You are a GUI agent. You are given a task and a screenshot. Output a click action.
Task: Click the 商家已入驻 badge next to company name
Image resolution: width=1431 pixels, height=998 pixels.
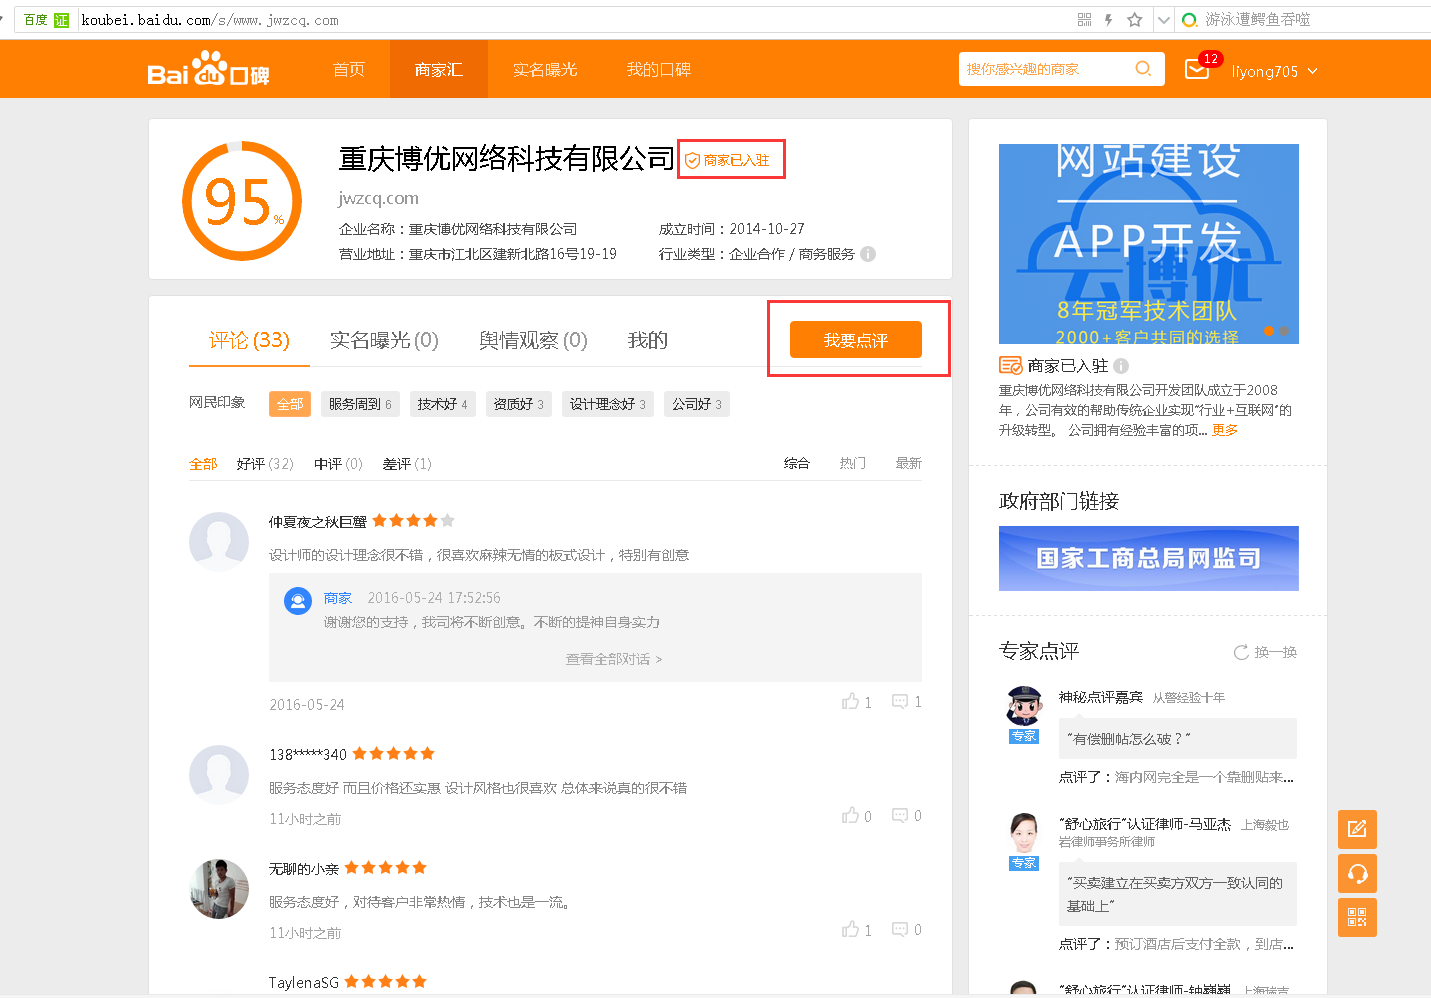pos(727,160)
